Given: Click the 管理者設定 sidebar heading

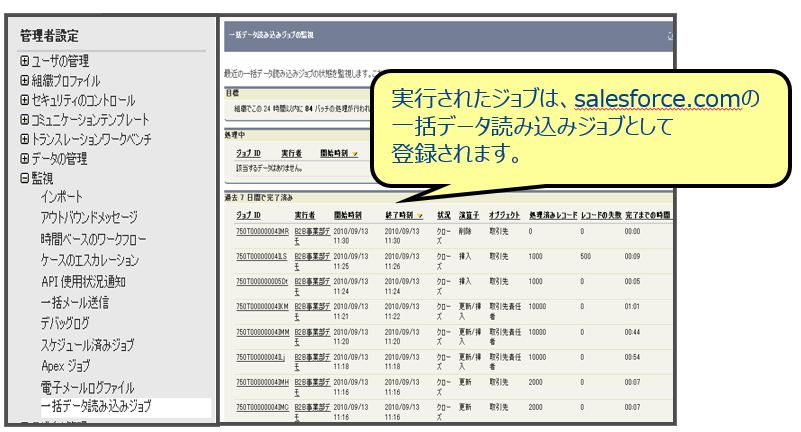Looking at the screenshot, I should pos(49,36).
